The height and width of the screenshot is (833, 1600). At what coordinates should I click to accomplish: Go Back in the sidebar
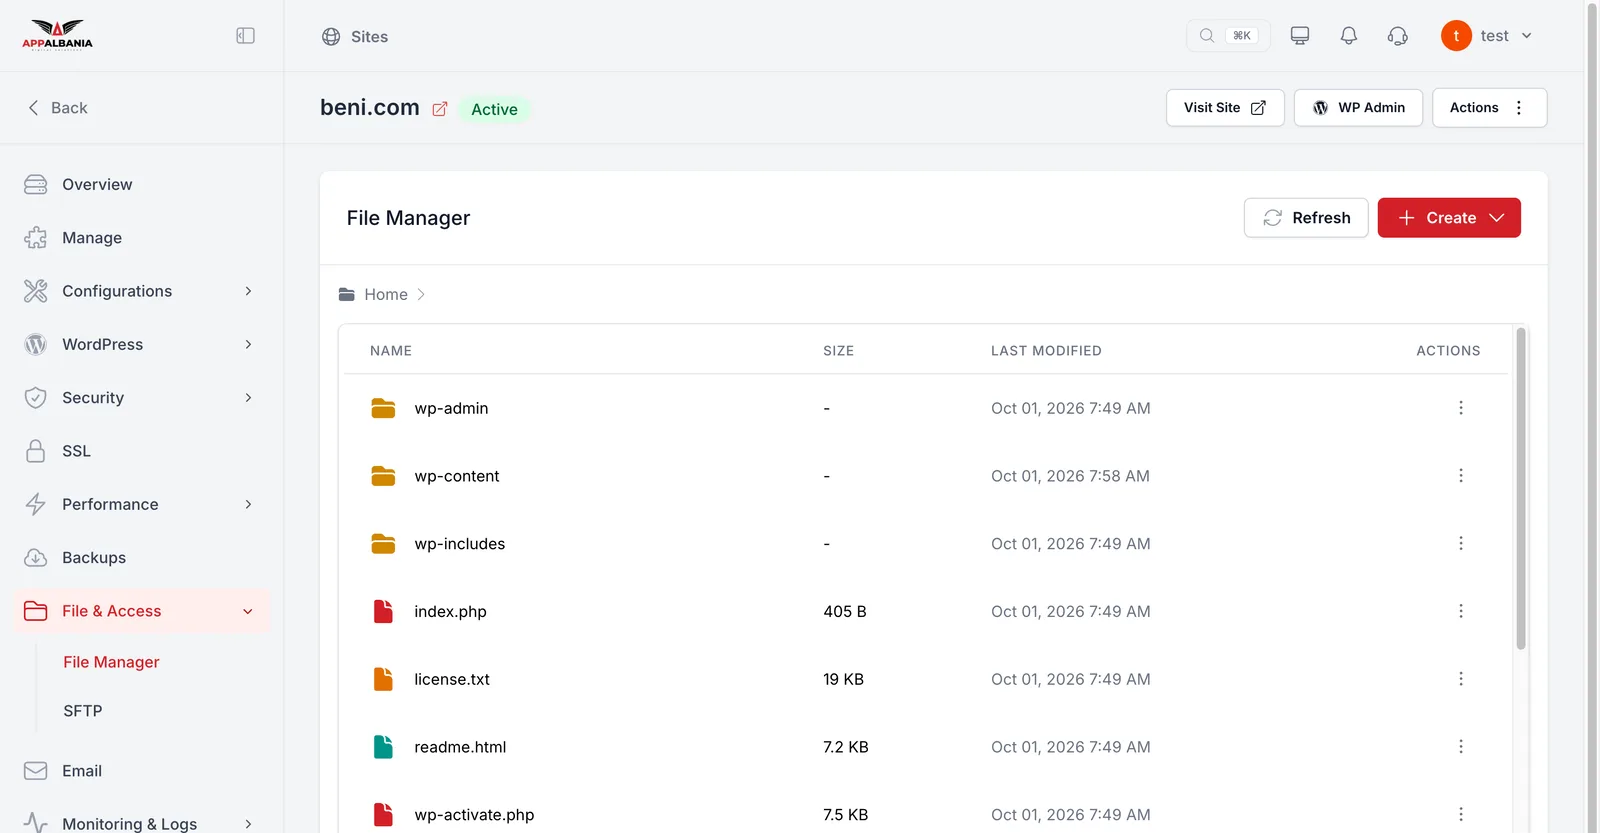tap(58, 108)
